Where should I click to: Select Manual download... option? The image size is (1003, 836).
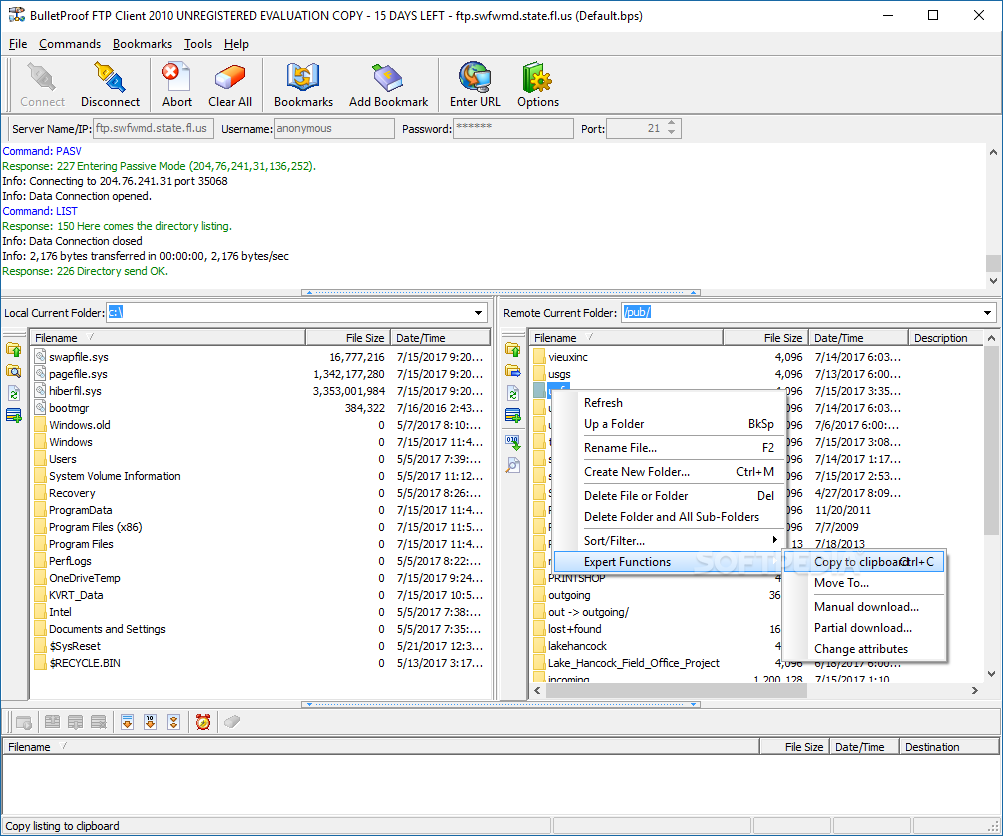[866, 606]
